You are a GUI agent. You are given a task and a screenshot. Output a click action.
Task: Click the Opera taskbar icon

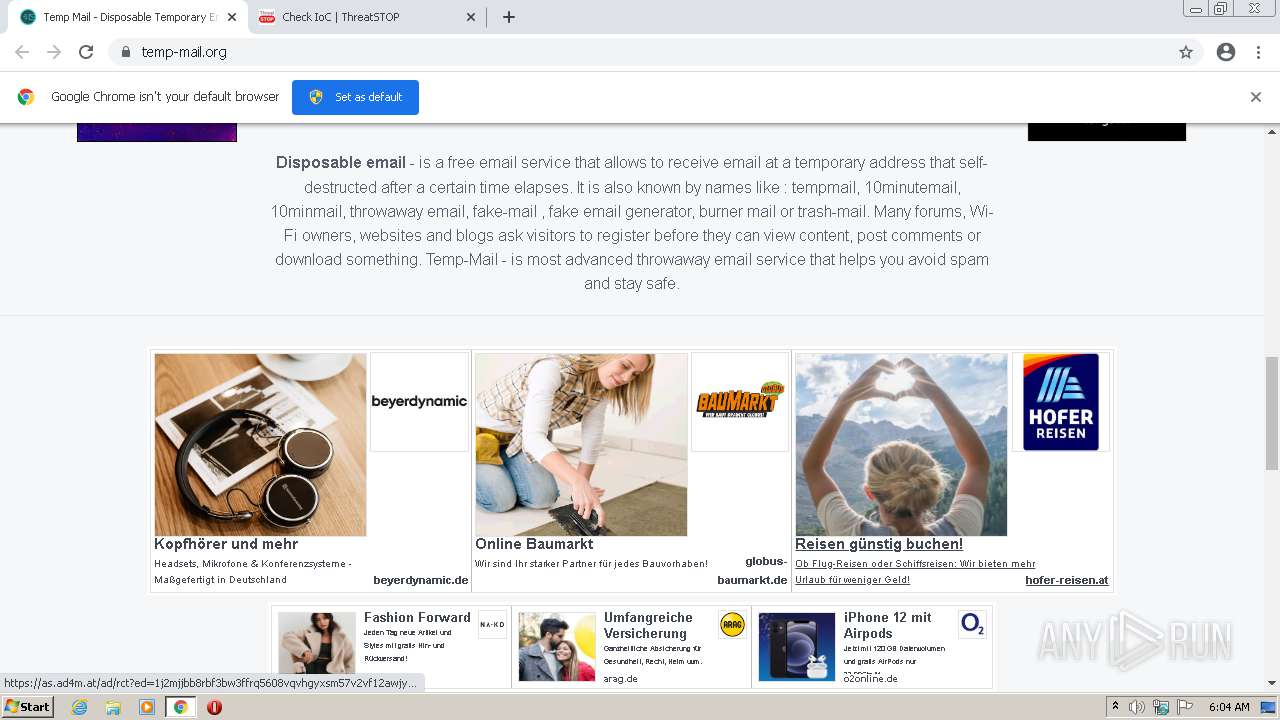[214, 707]
